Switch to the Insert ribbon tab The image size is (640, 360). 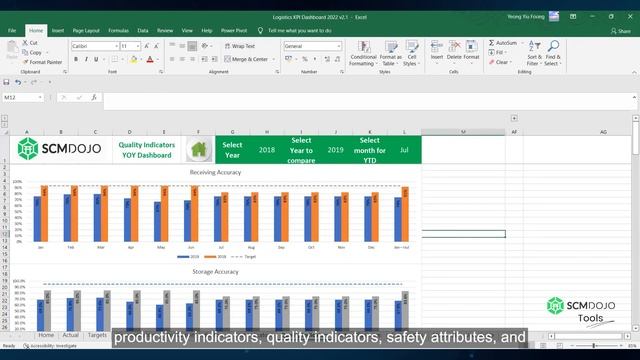click(x=58, y=31)
